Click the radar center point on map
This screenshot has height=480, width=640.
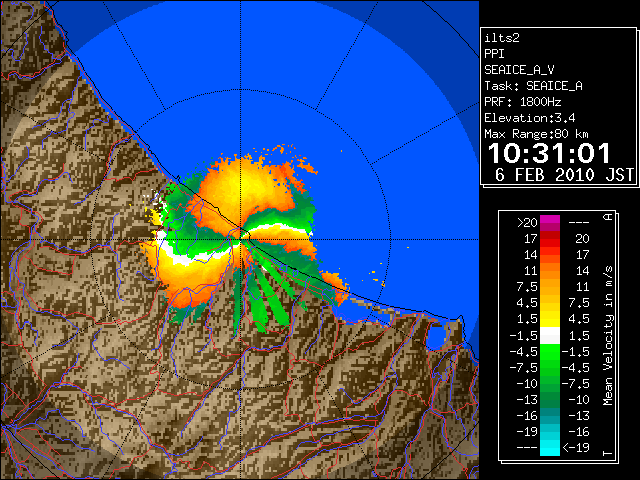pyautogui.click(x=241, y=239)
